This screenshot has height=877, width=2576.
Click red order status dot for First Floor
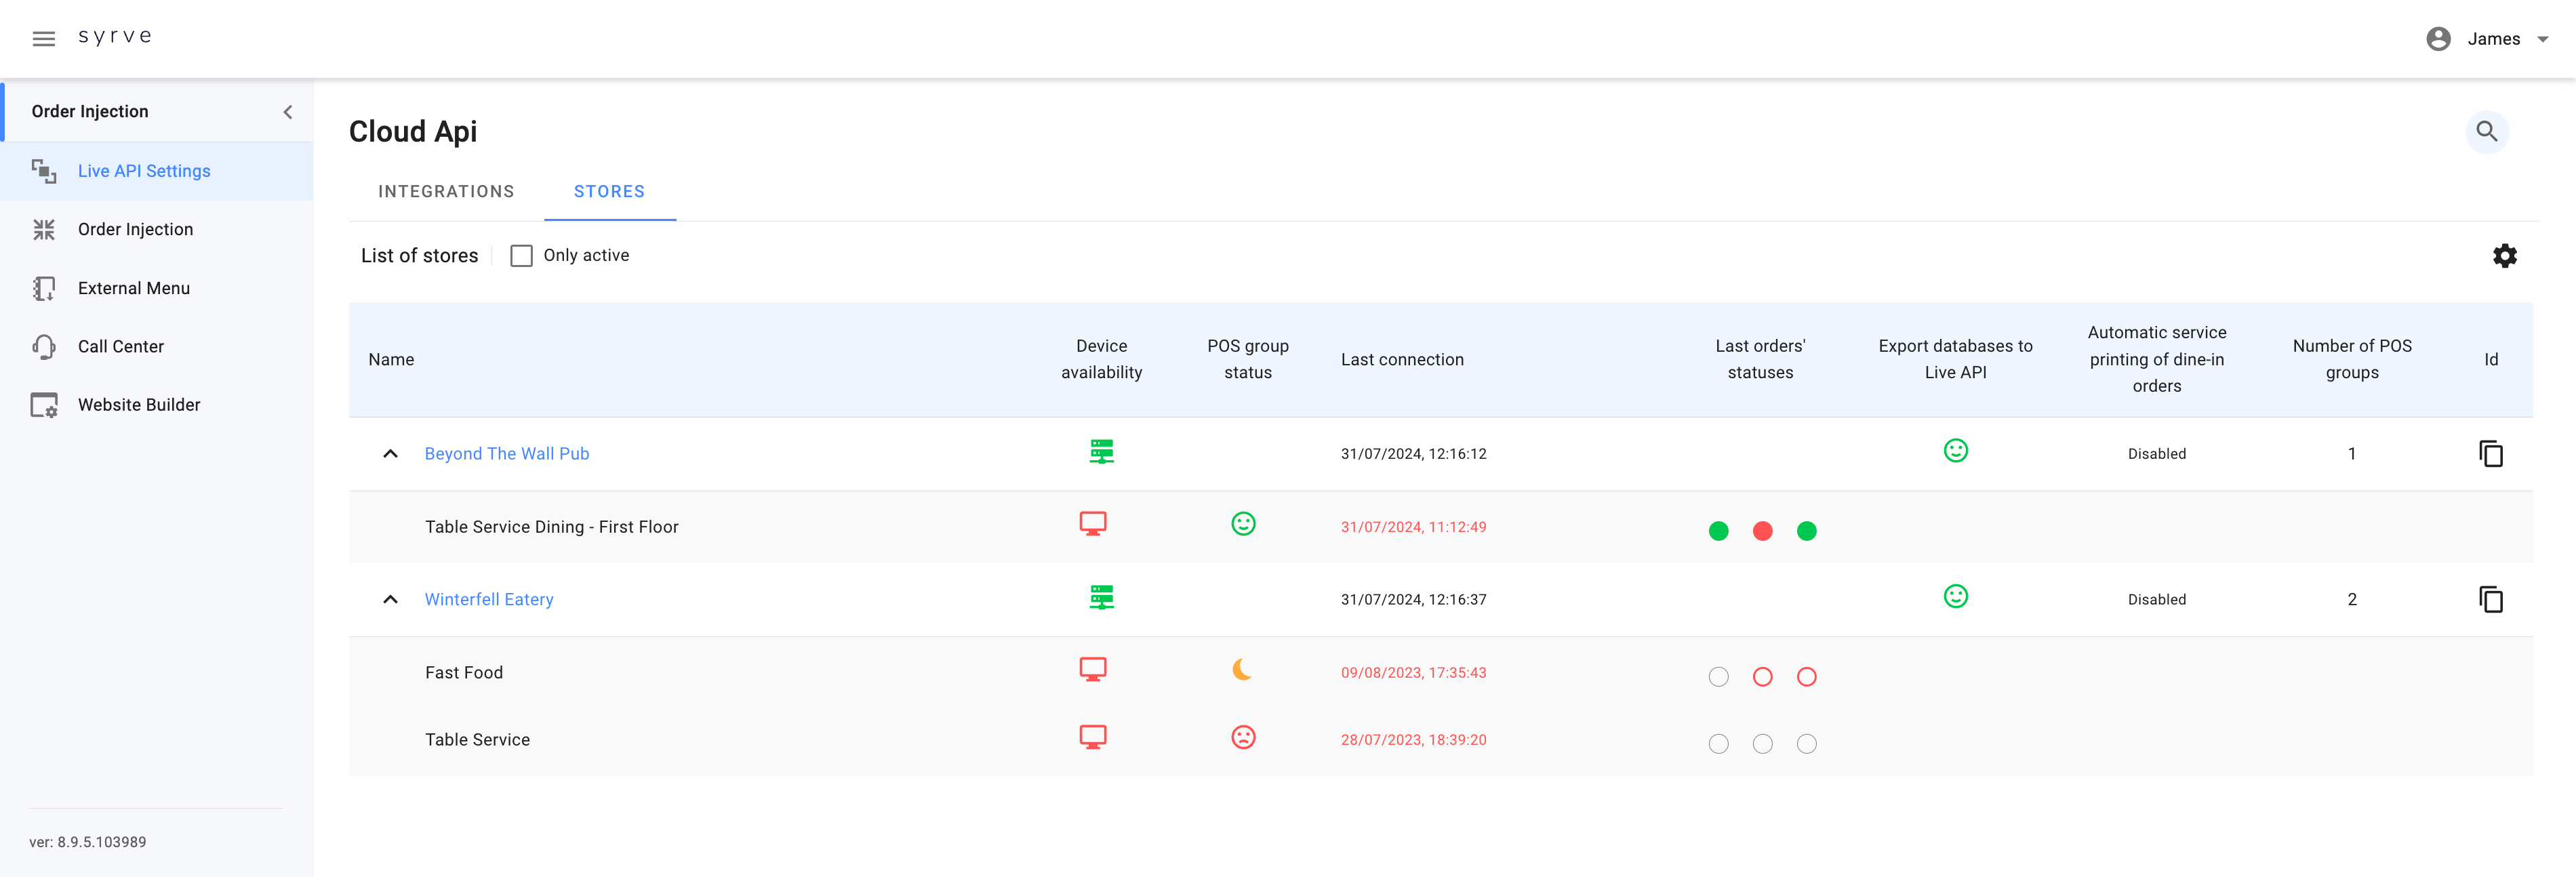1762,531
